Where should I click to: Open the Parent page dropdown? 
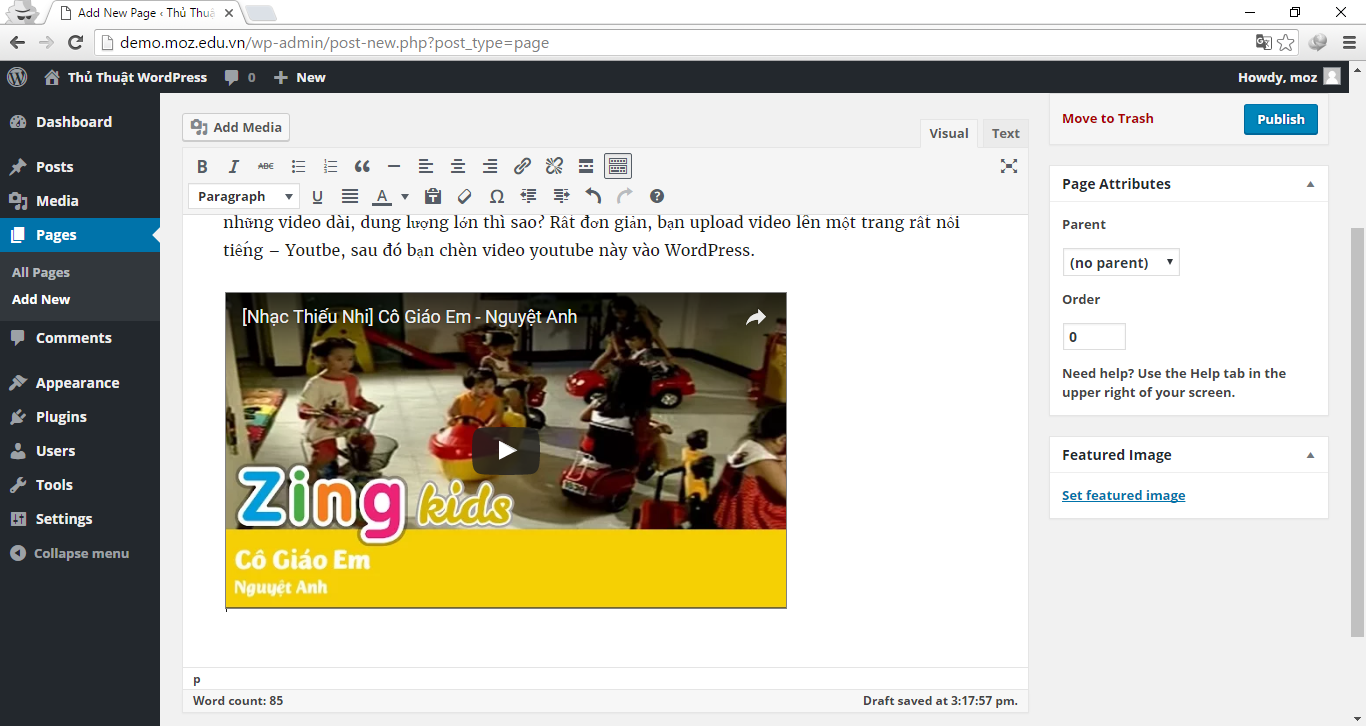point(1121,262)
